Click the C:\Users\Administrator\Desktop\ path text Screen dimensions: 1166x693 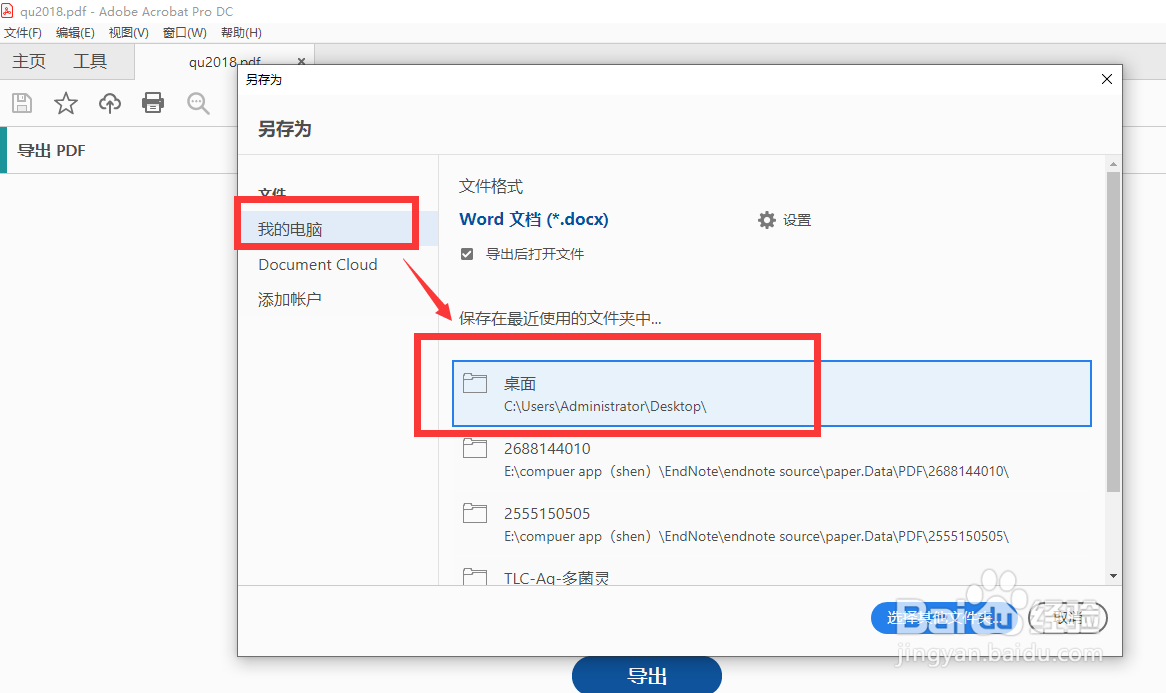tap(605, 407)
